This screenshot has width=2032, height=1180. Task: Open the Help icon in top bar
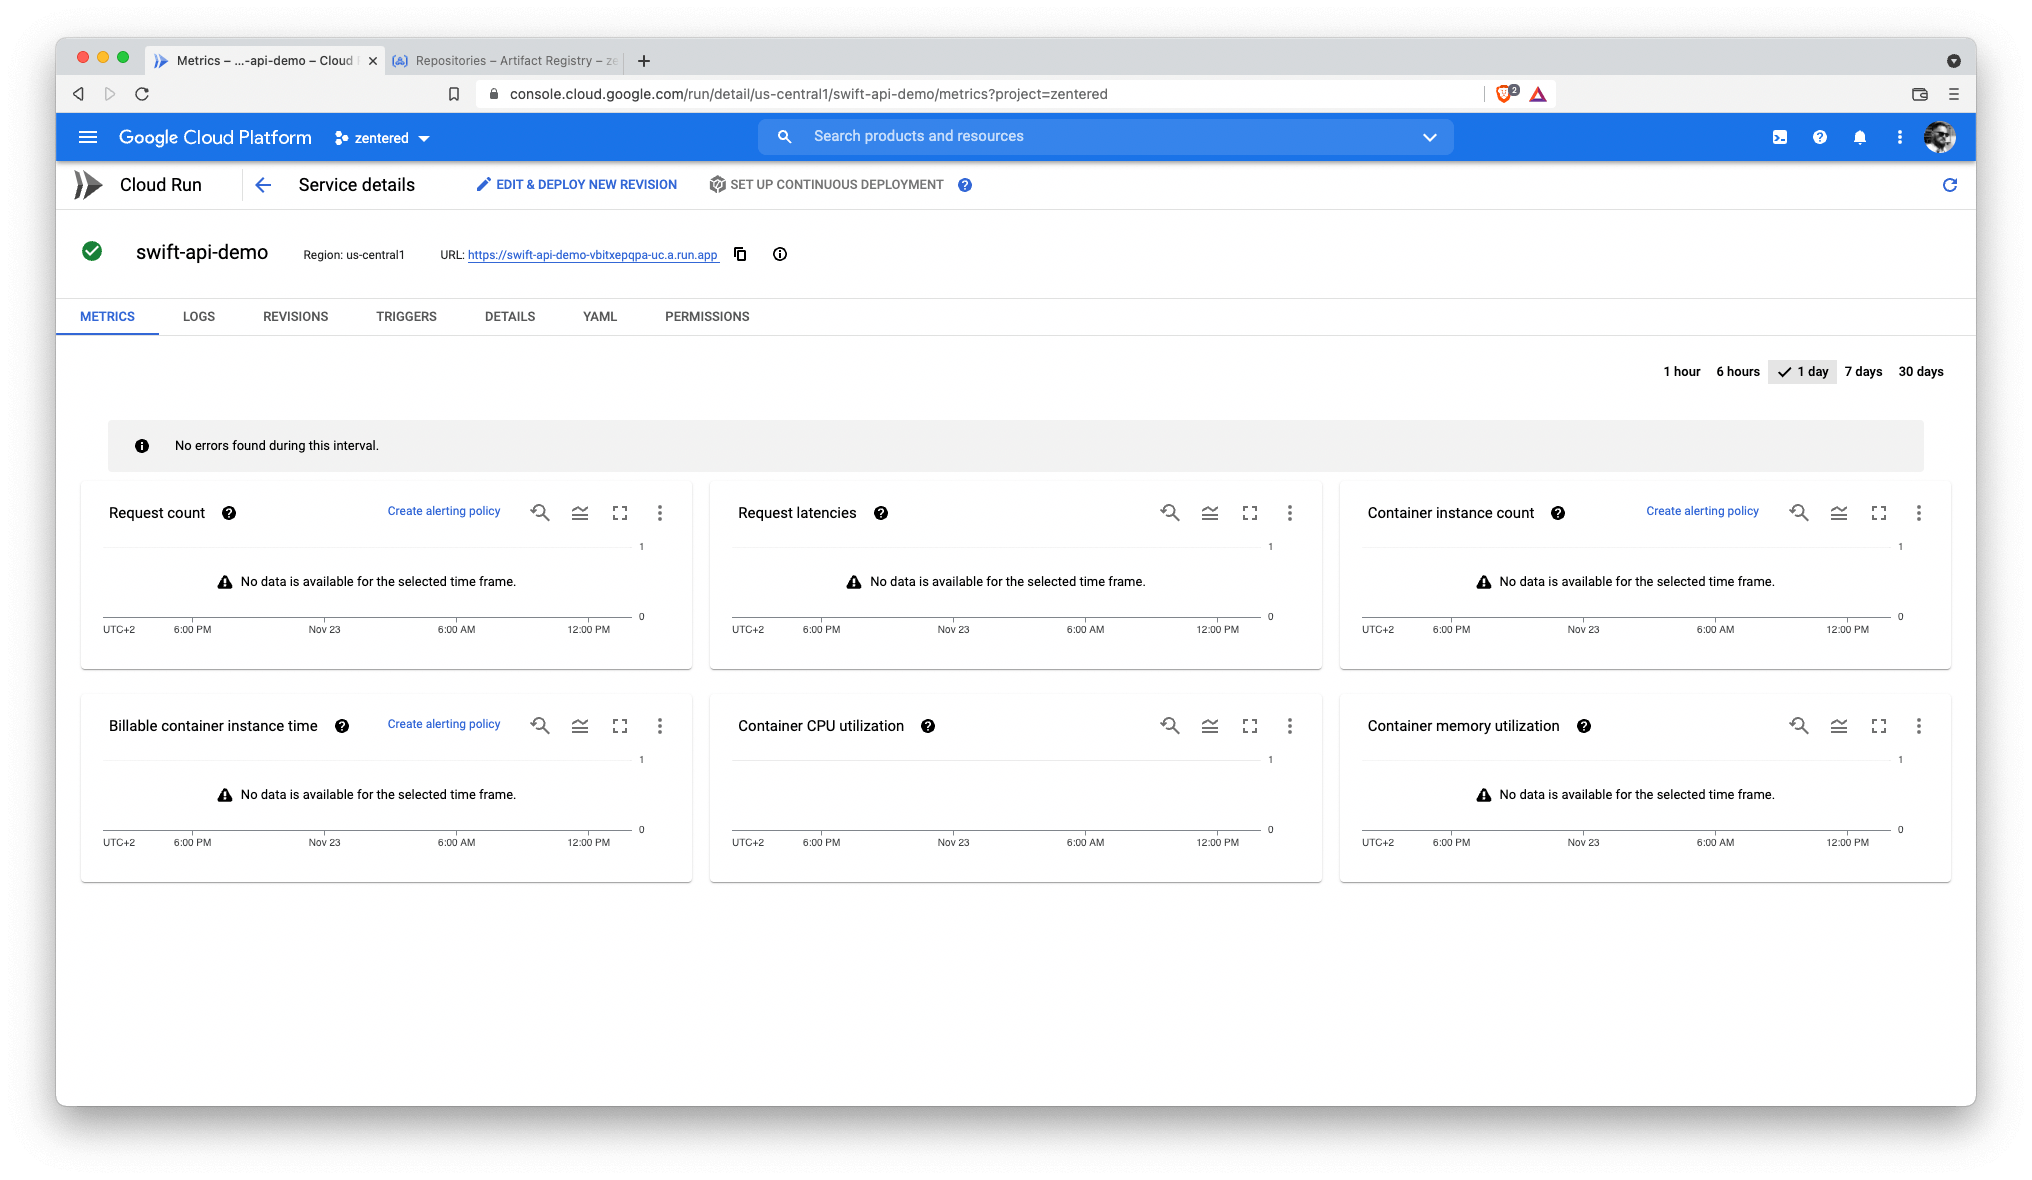pyautogui.click(x=1820, y=137)
